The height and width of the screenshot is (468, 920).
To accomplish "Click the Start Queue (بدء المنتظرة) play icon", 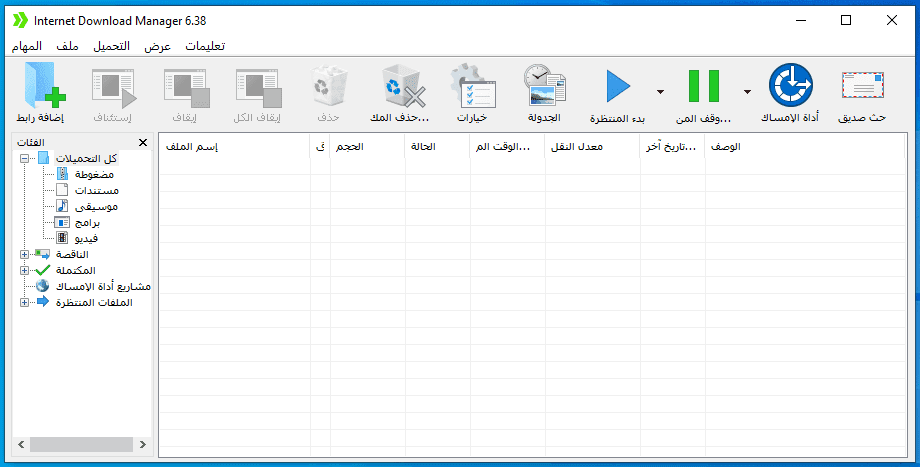I will [x=618, y=86].
